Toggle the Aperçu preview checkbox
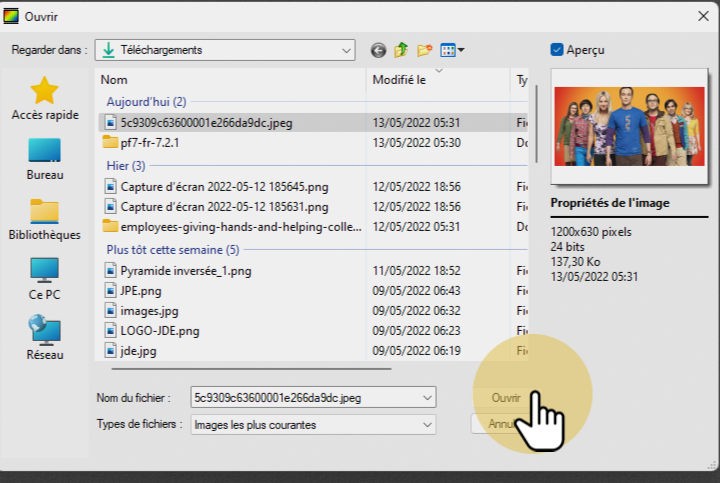The height and width of the screenshot is (483, 720). tap(557, 50)
